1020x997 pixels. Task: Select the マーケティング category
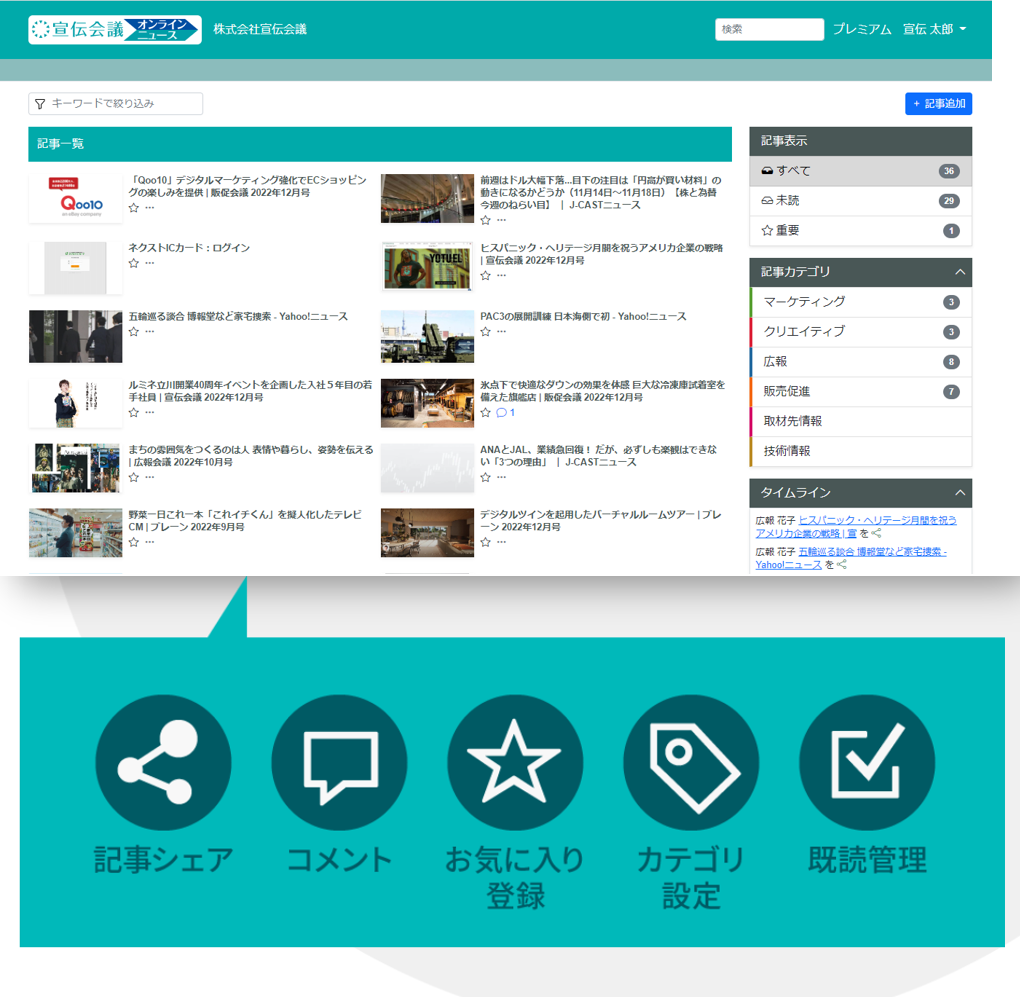pyautogui.click(x=860, y=302)
